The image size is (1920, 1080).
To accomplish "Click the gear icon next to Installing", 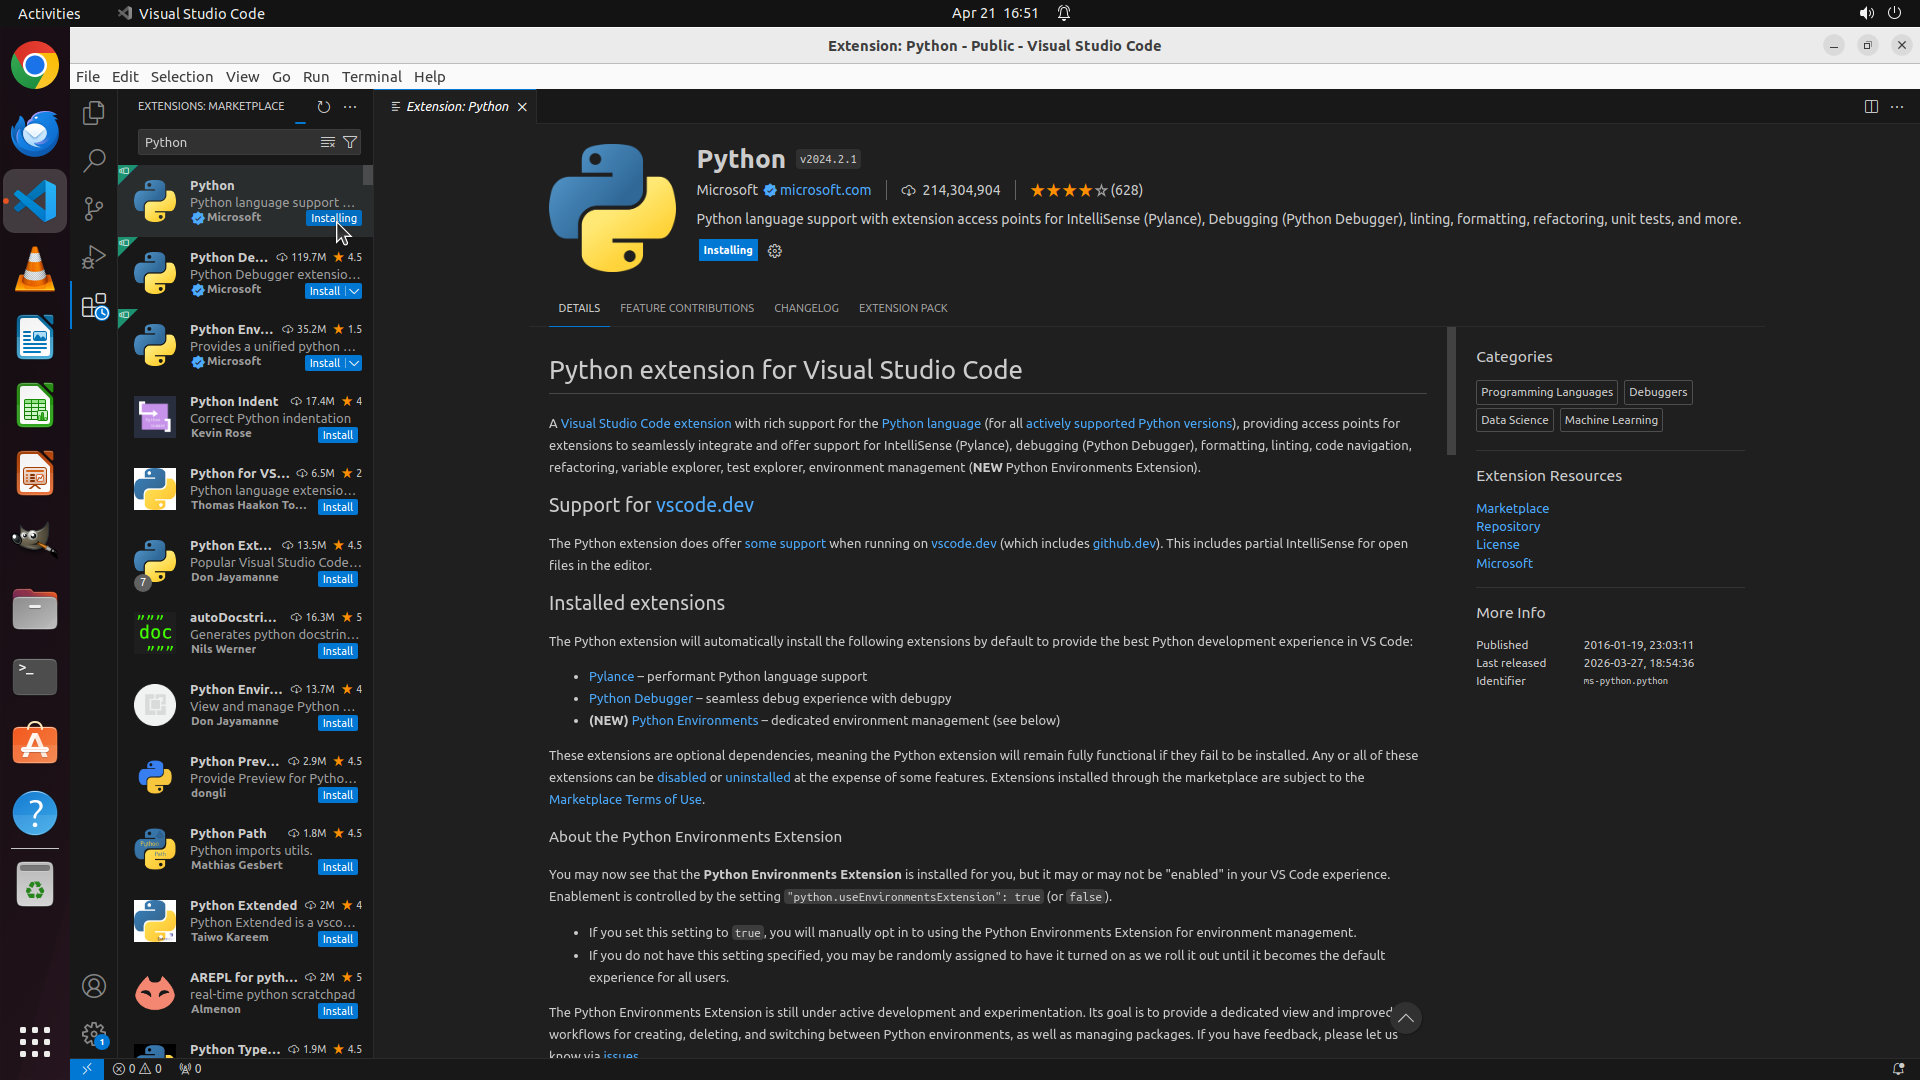I will point(775,251).
